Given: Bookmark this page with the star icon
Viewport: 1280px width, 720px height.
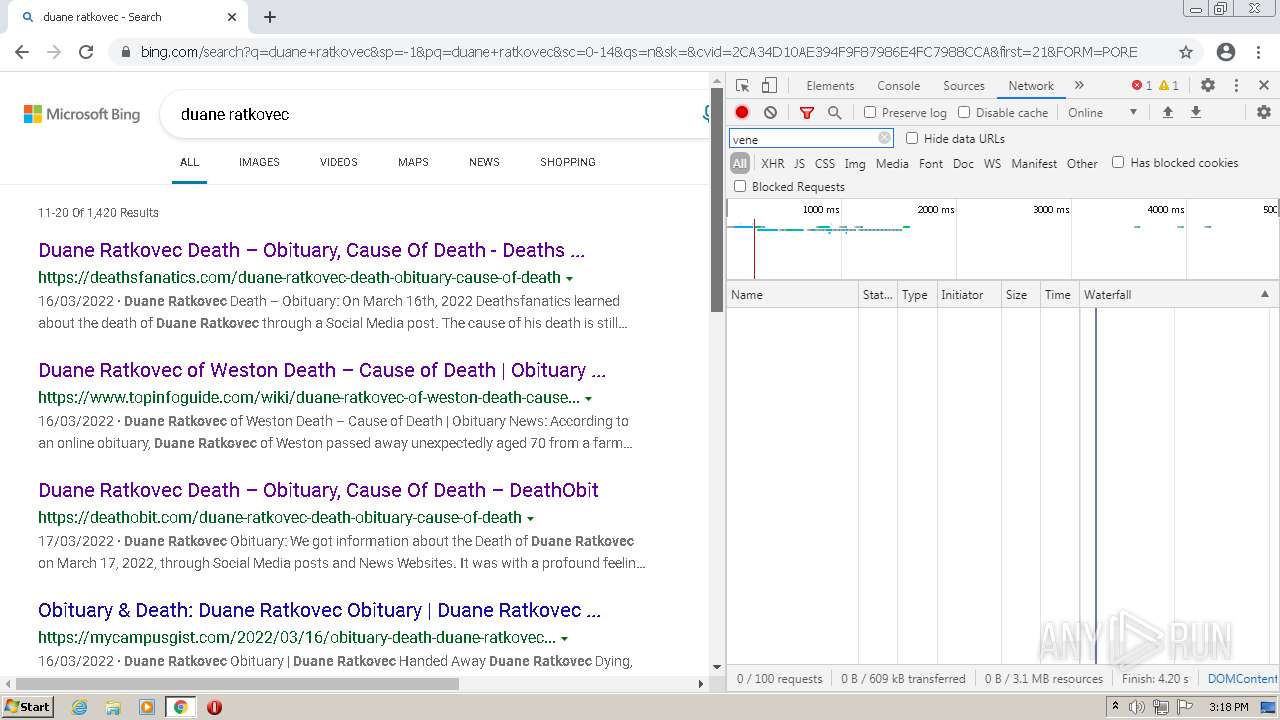Looking at the screenshot, I should coord(1186,52).
